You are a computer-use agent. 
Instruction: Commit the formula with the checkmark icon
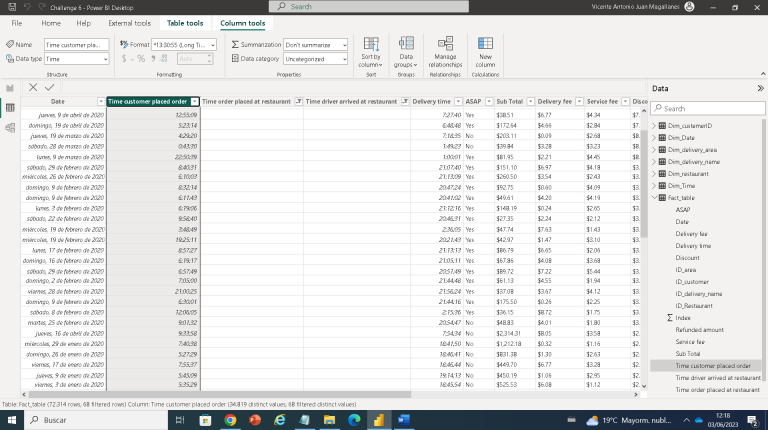[50, 88]
